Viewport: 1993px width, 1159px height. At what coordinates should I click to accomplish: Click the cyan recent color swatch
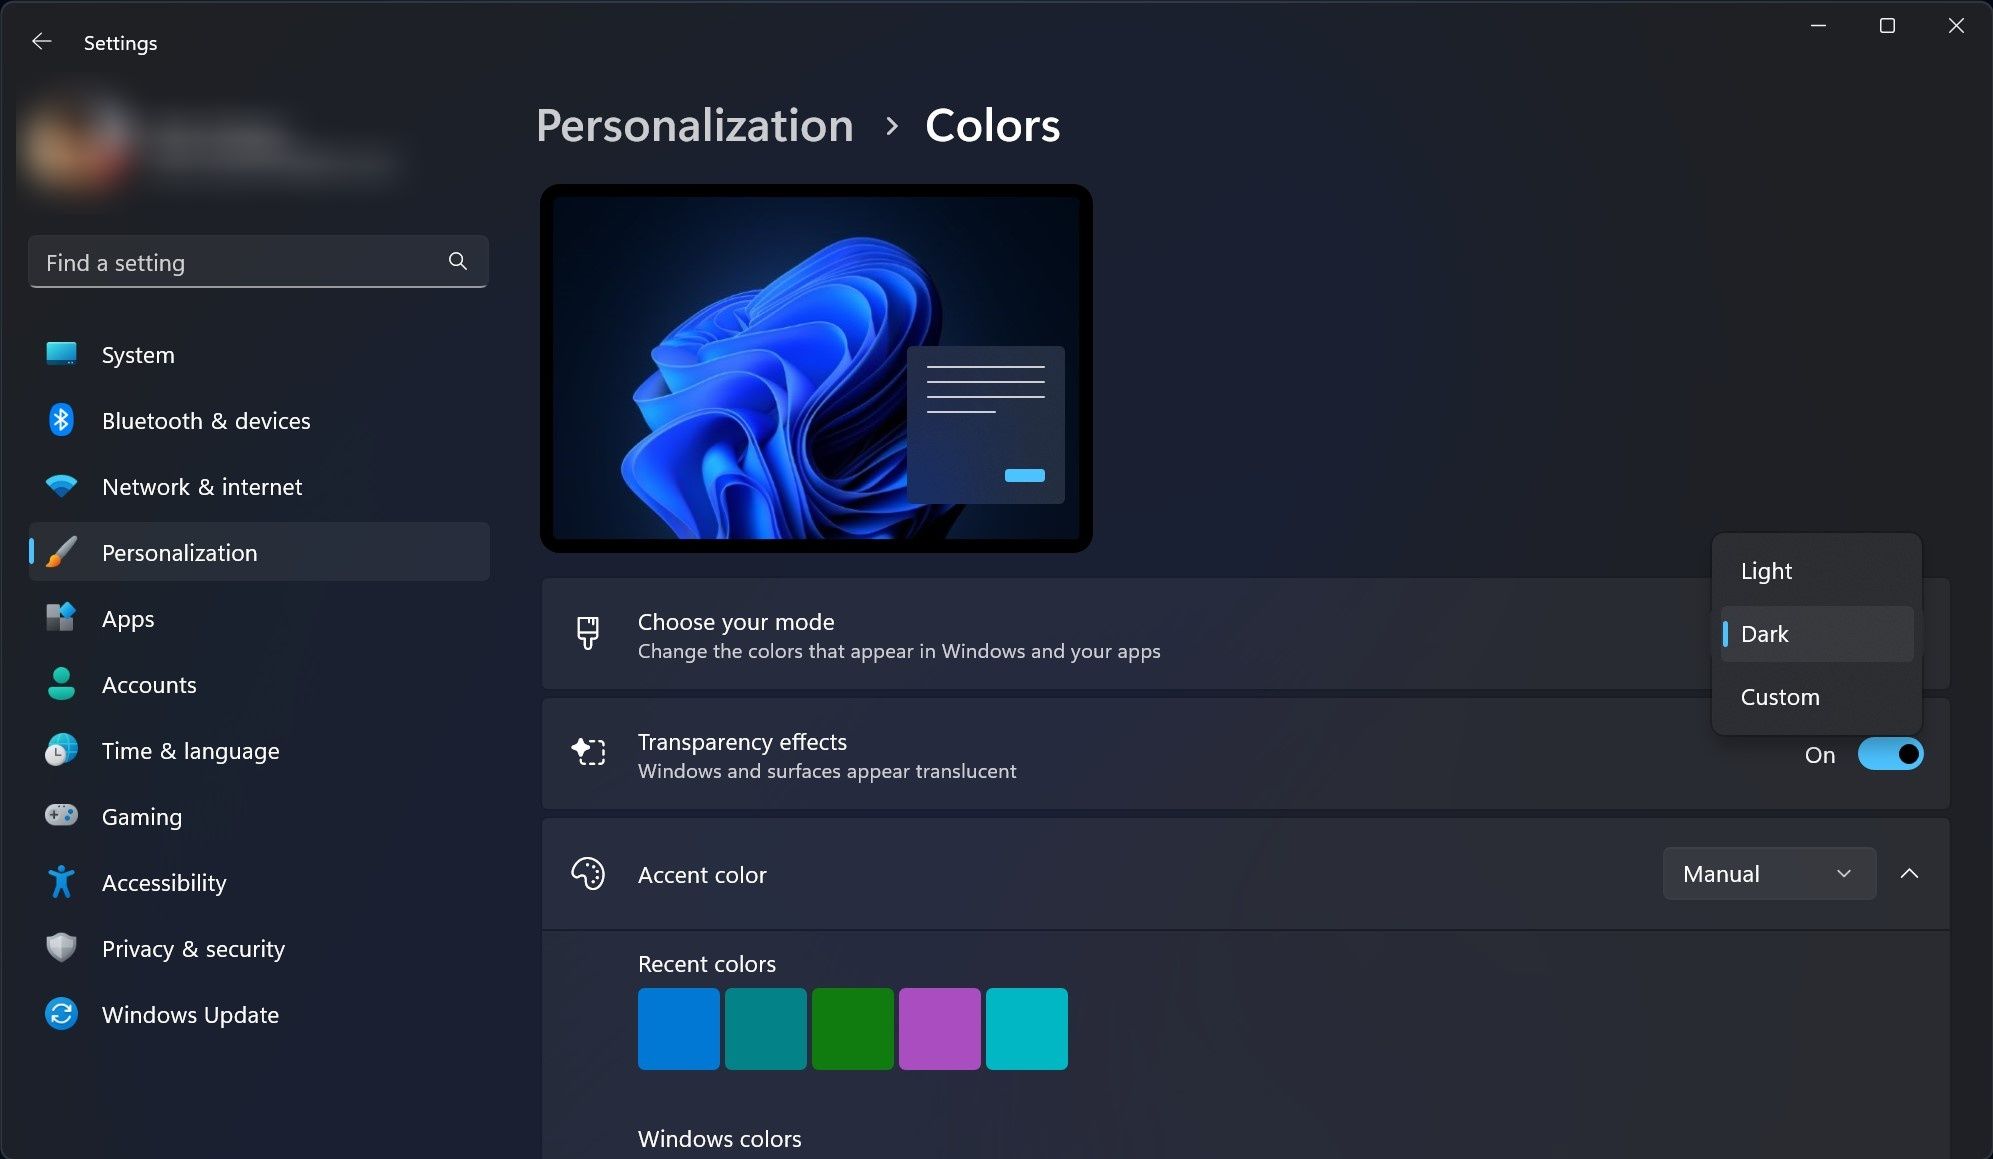(x=1026, y=1028)
